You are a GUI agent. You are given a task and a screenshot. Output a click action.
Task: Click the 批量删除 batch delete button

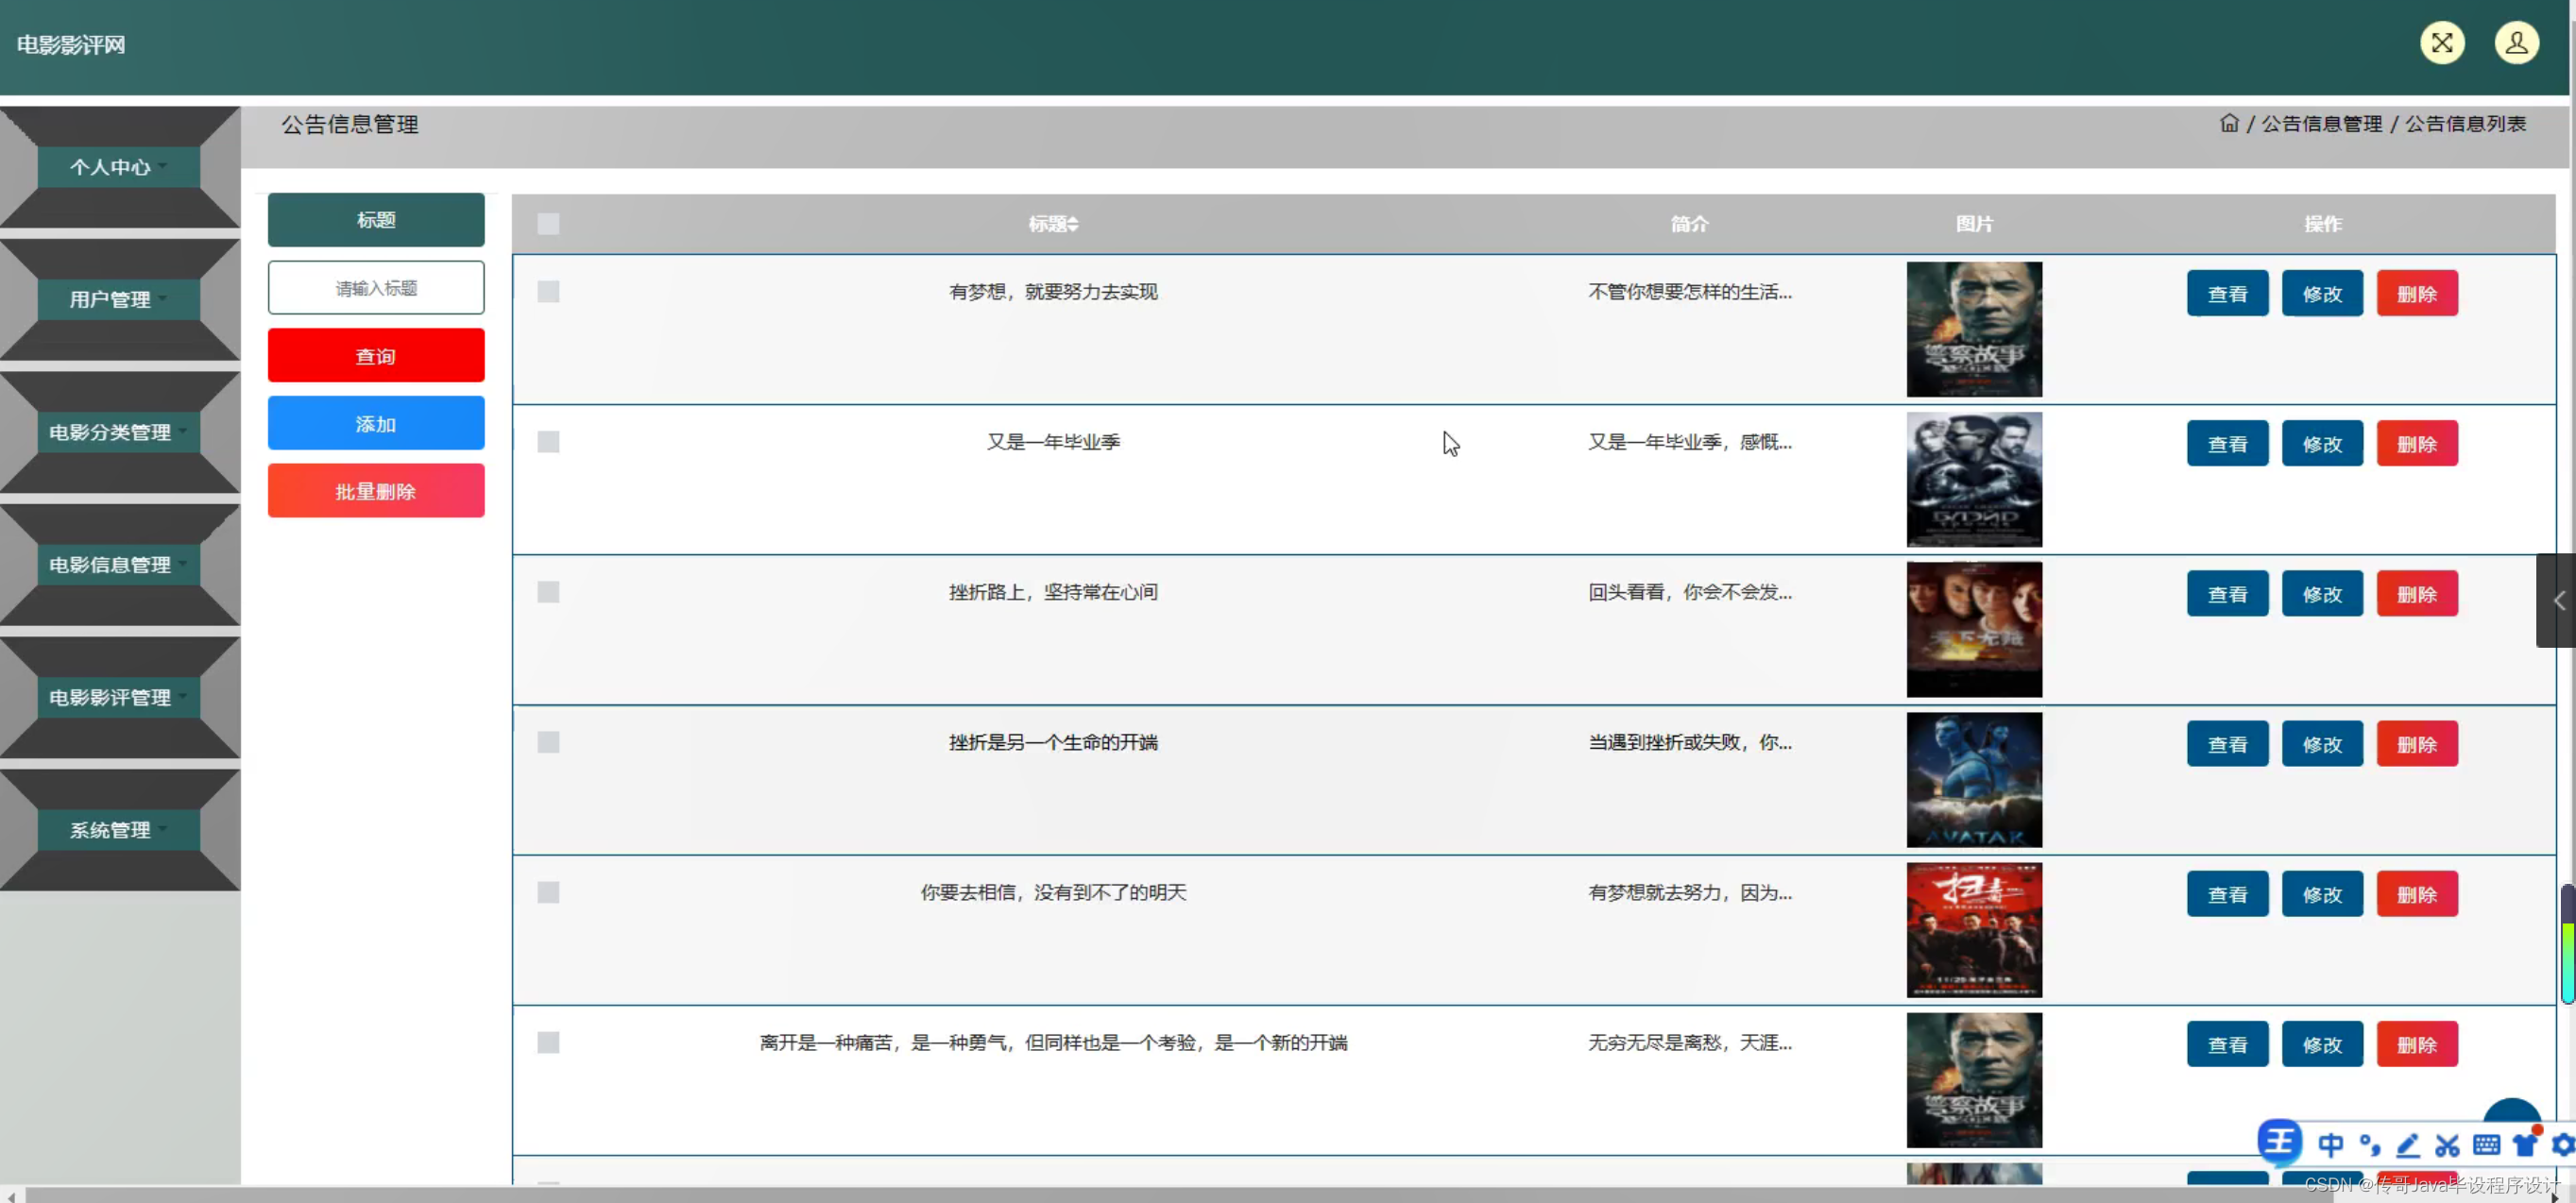[x=375, y=490]
